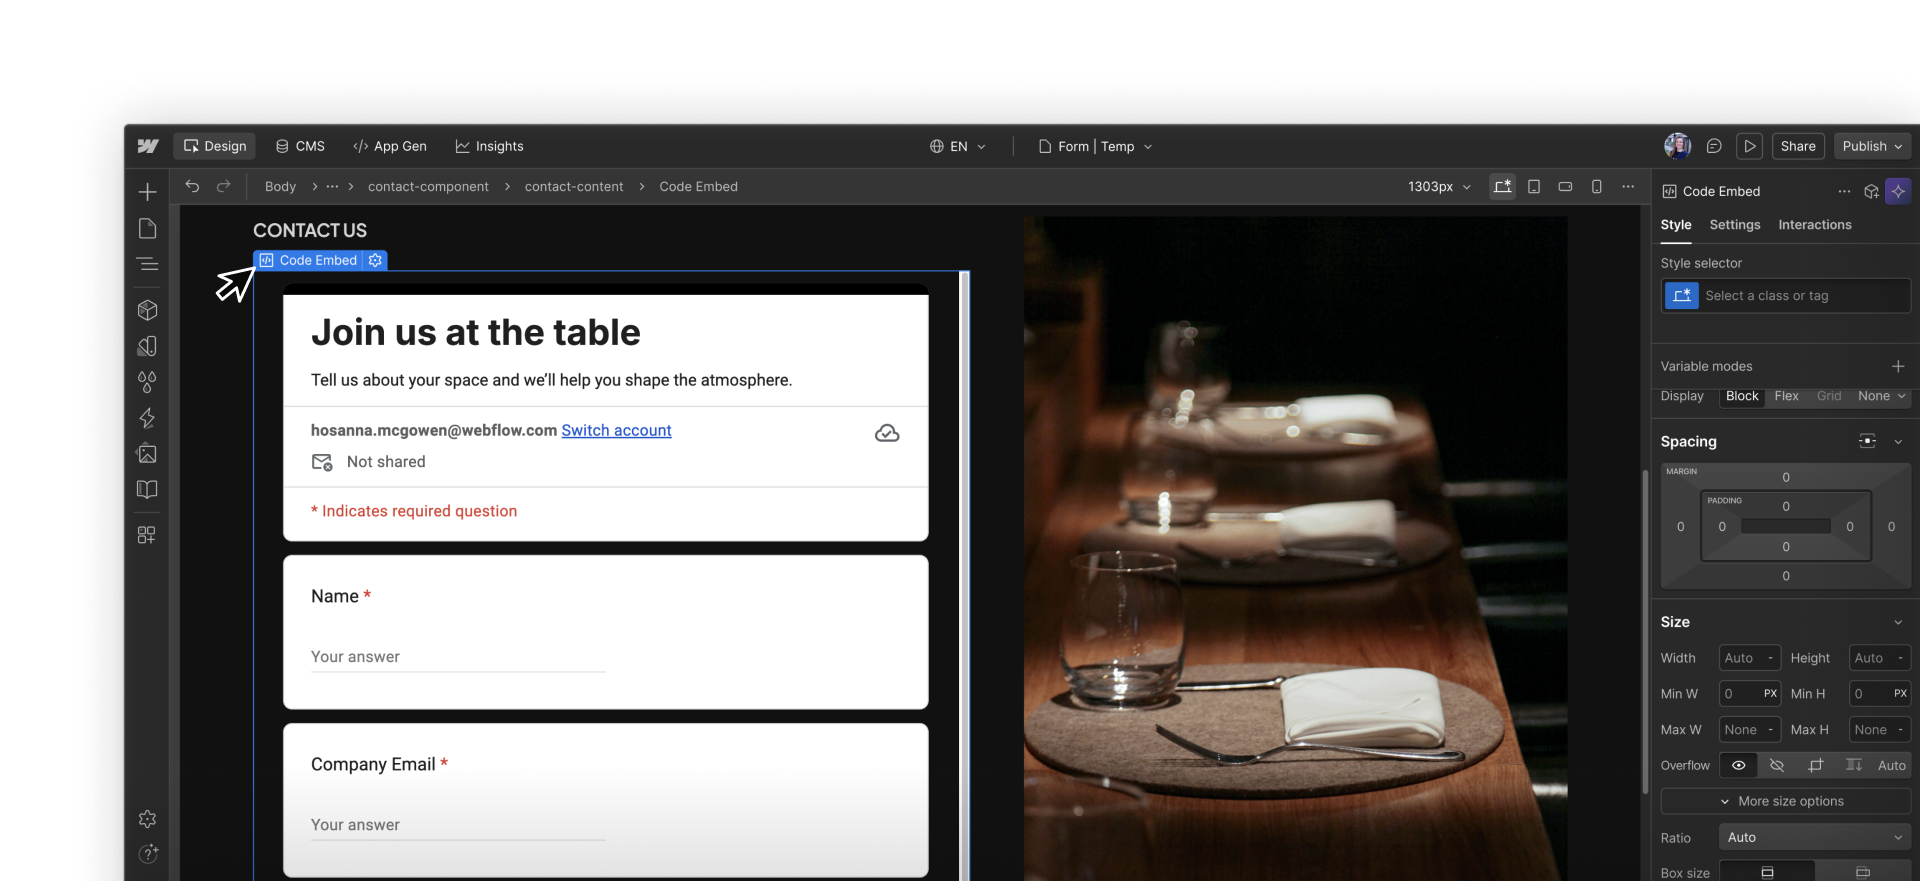Set Display to Grid
The width and height of the screenshot is (1920, 881).
pos(1829,396)
